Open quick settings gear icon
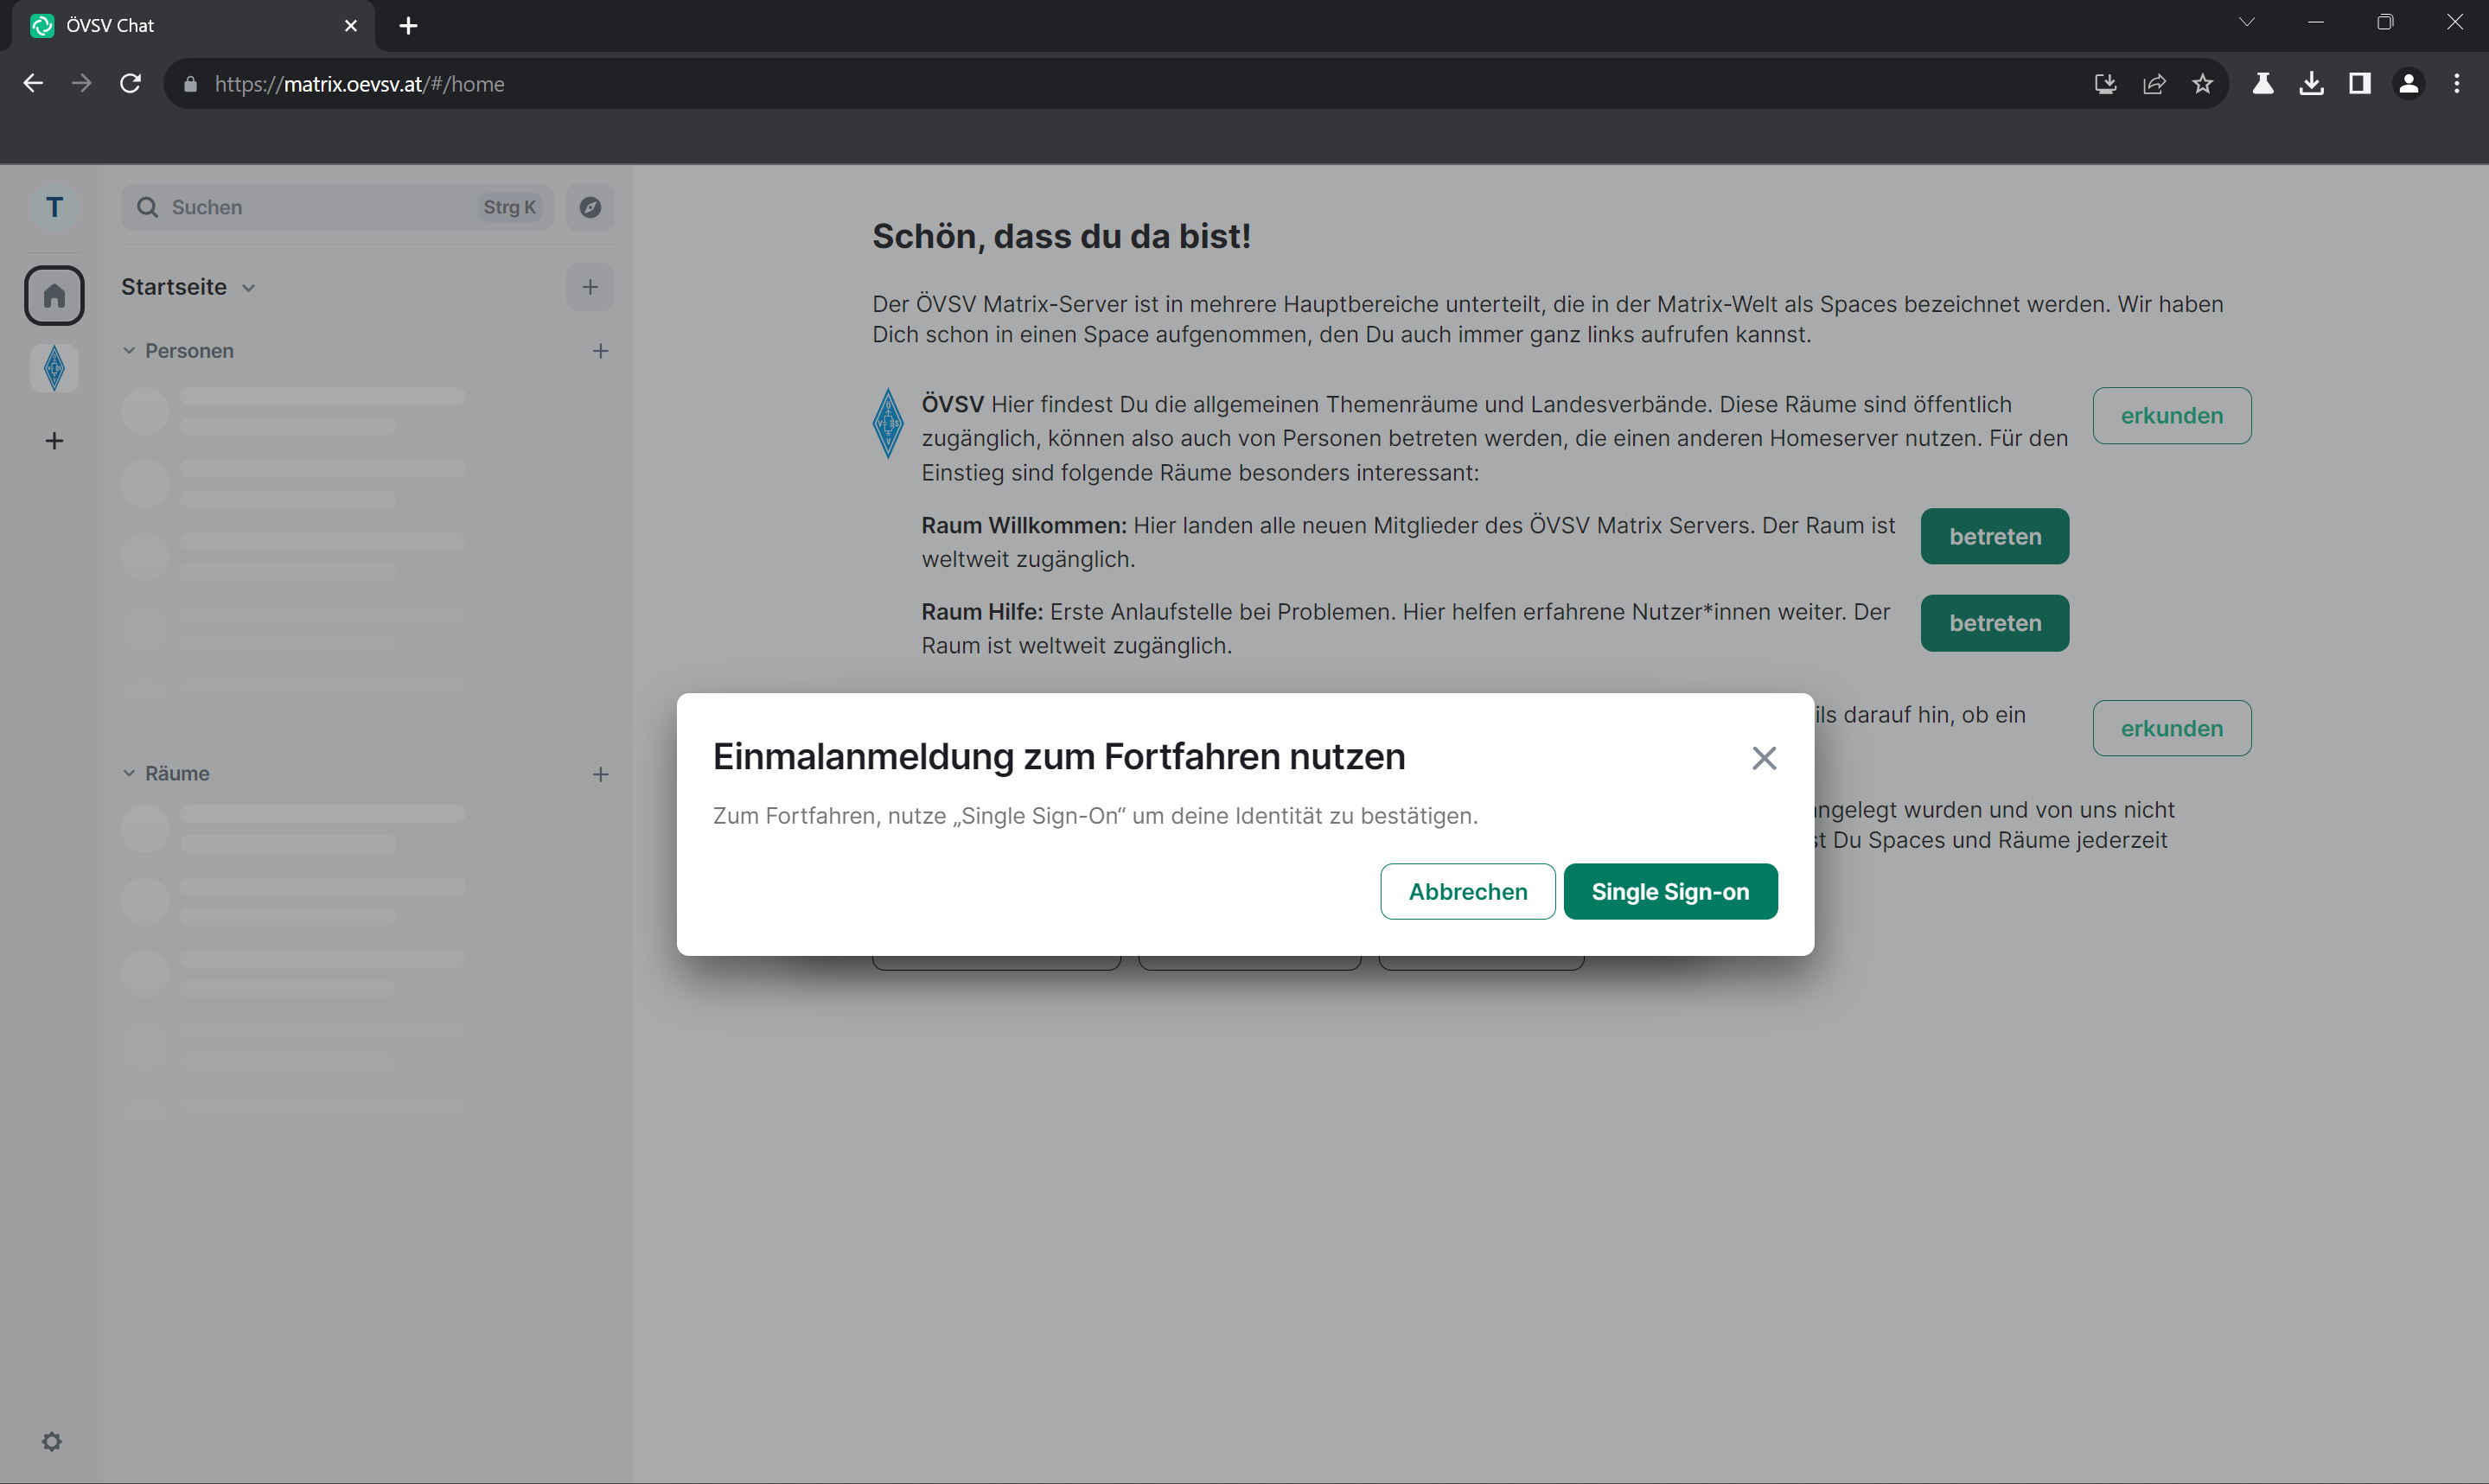 (x=52, y=1441)
